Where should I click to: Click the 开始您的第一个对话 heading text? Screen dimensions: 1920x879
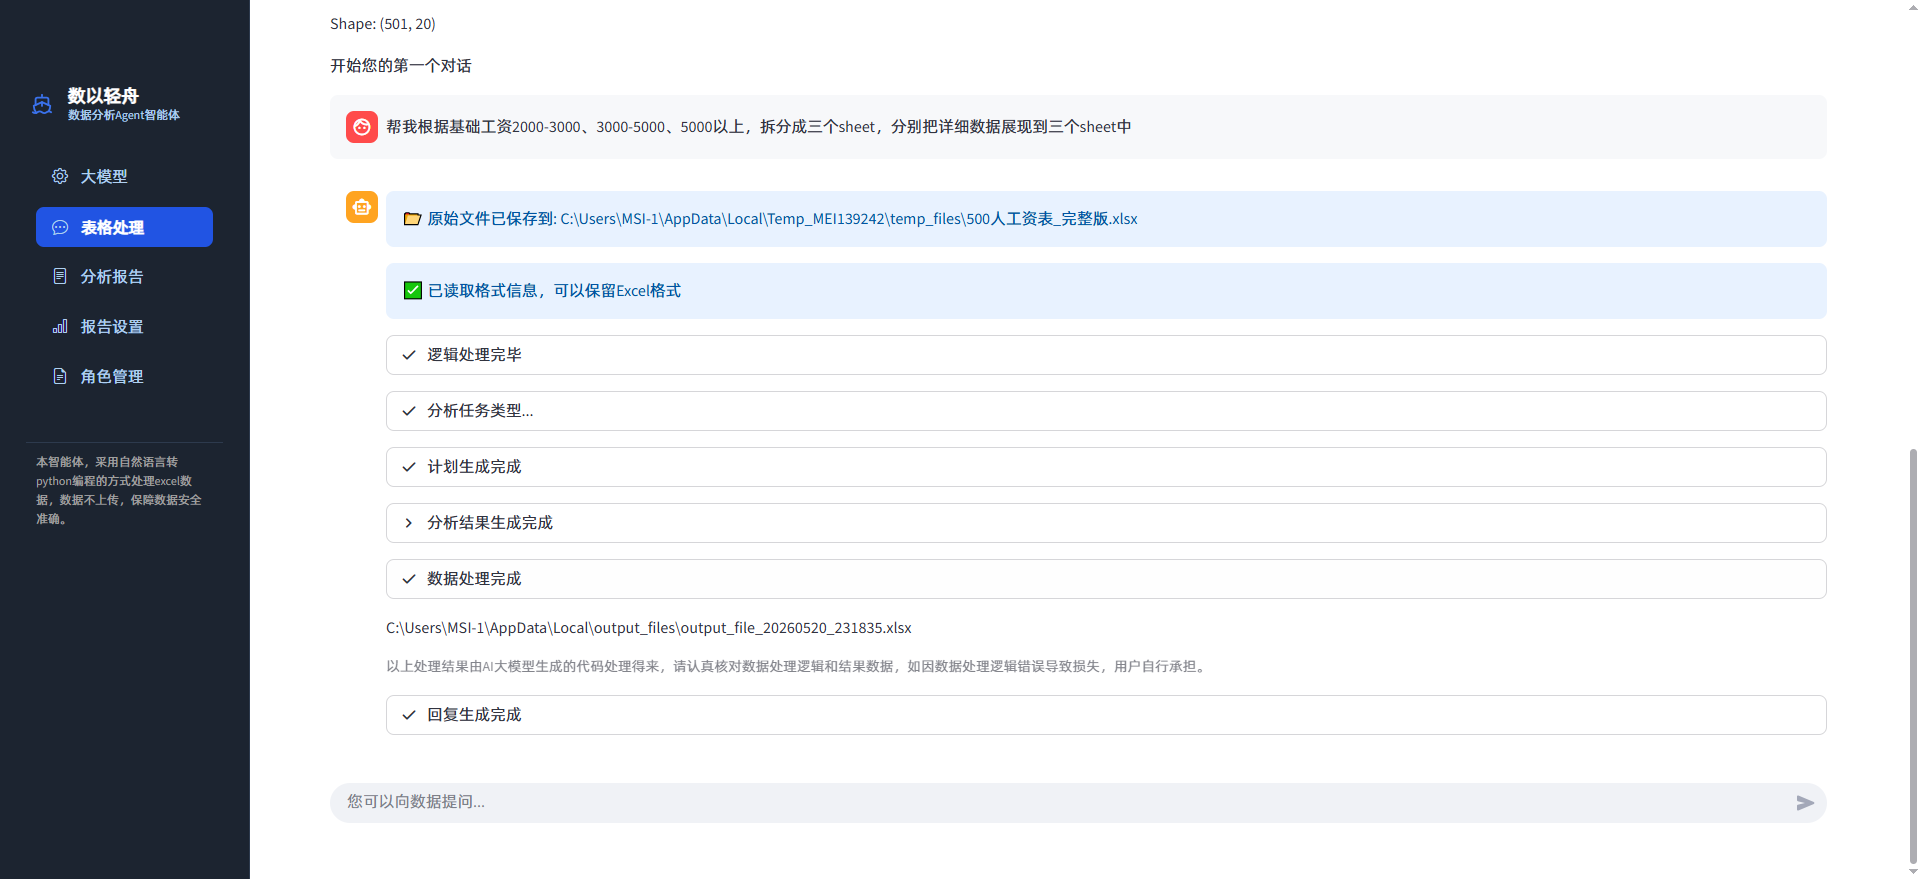(x=401, y=66)
